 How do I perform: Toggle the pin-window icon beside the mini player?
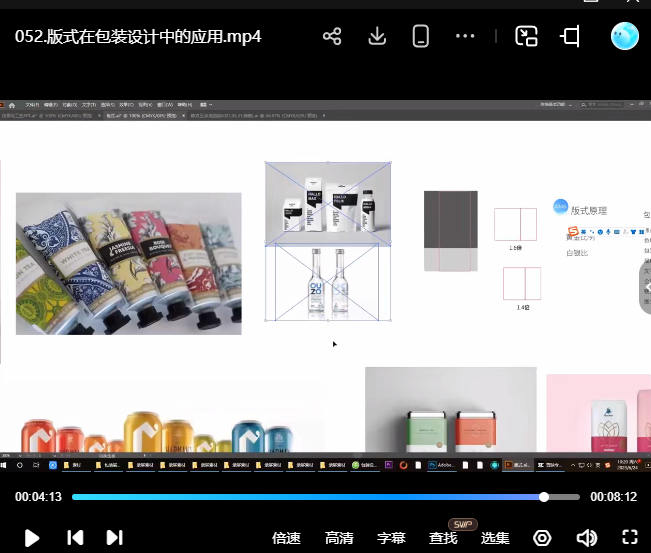[570, 37]
